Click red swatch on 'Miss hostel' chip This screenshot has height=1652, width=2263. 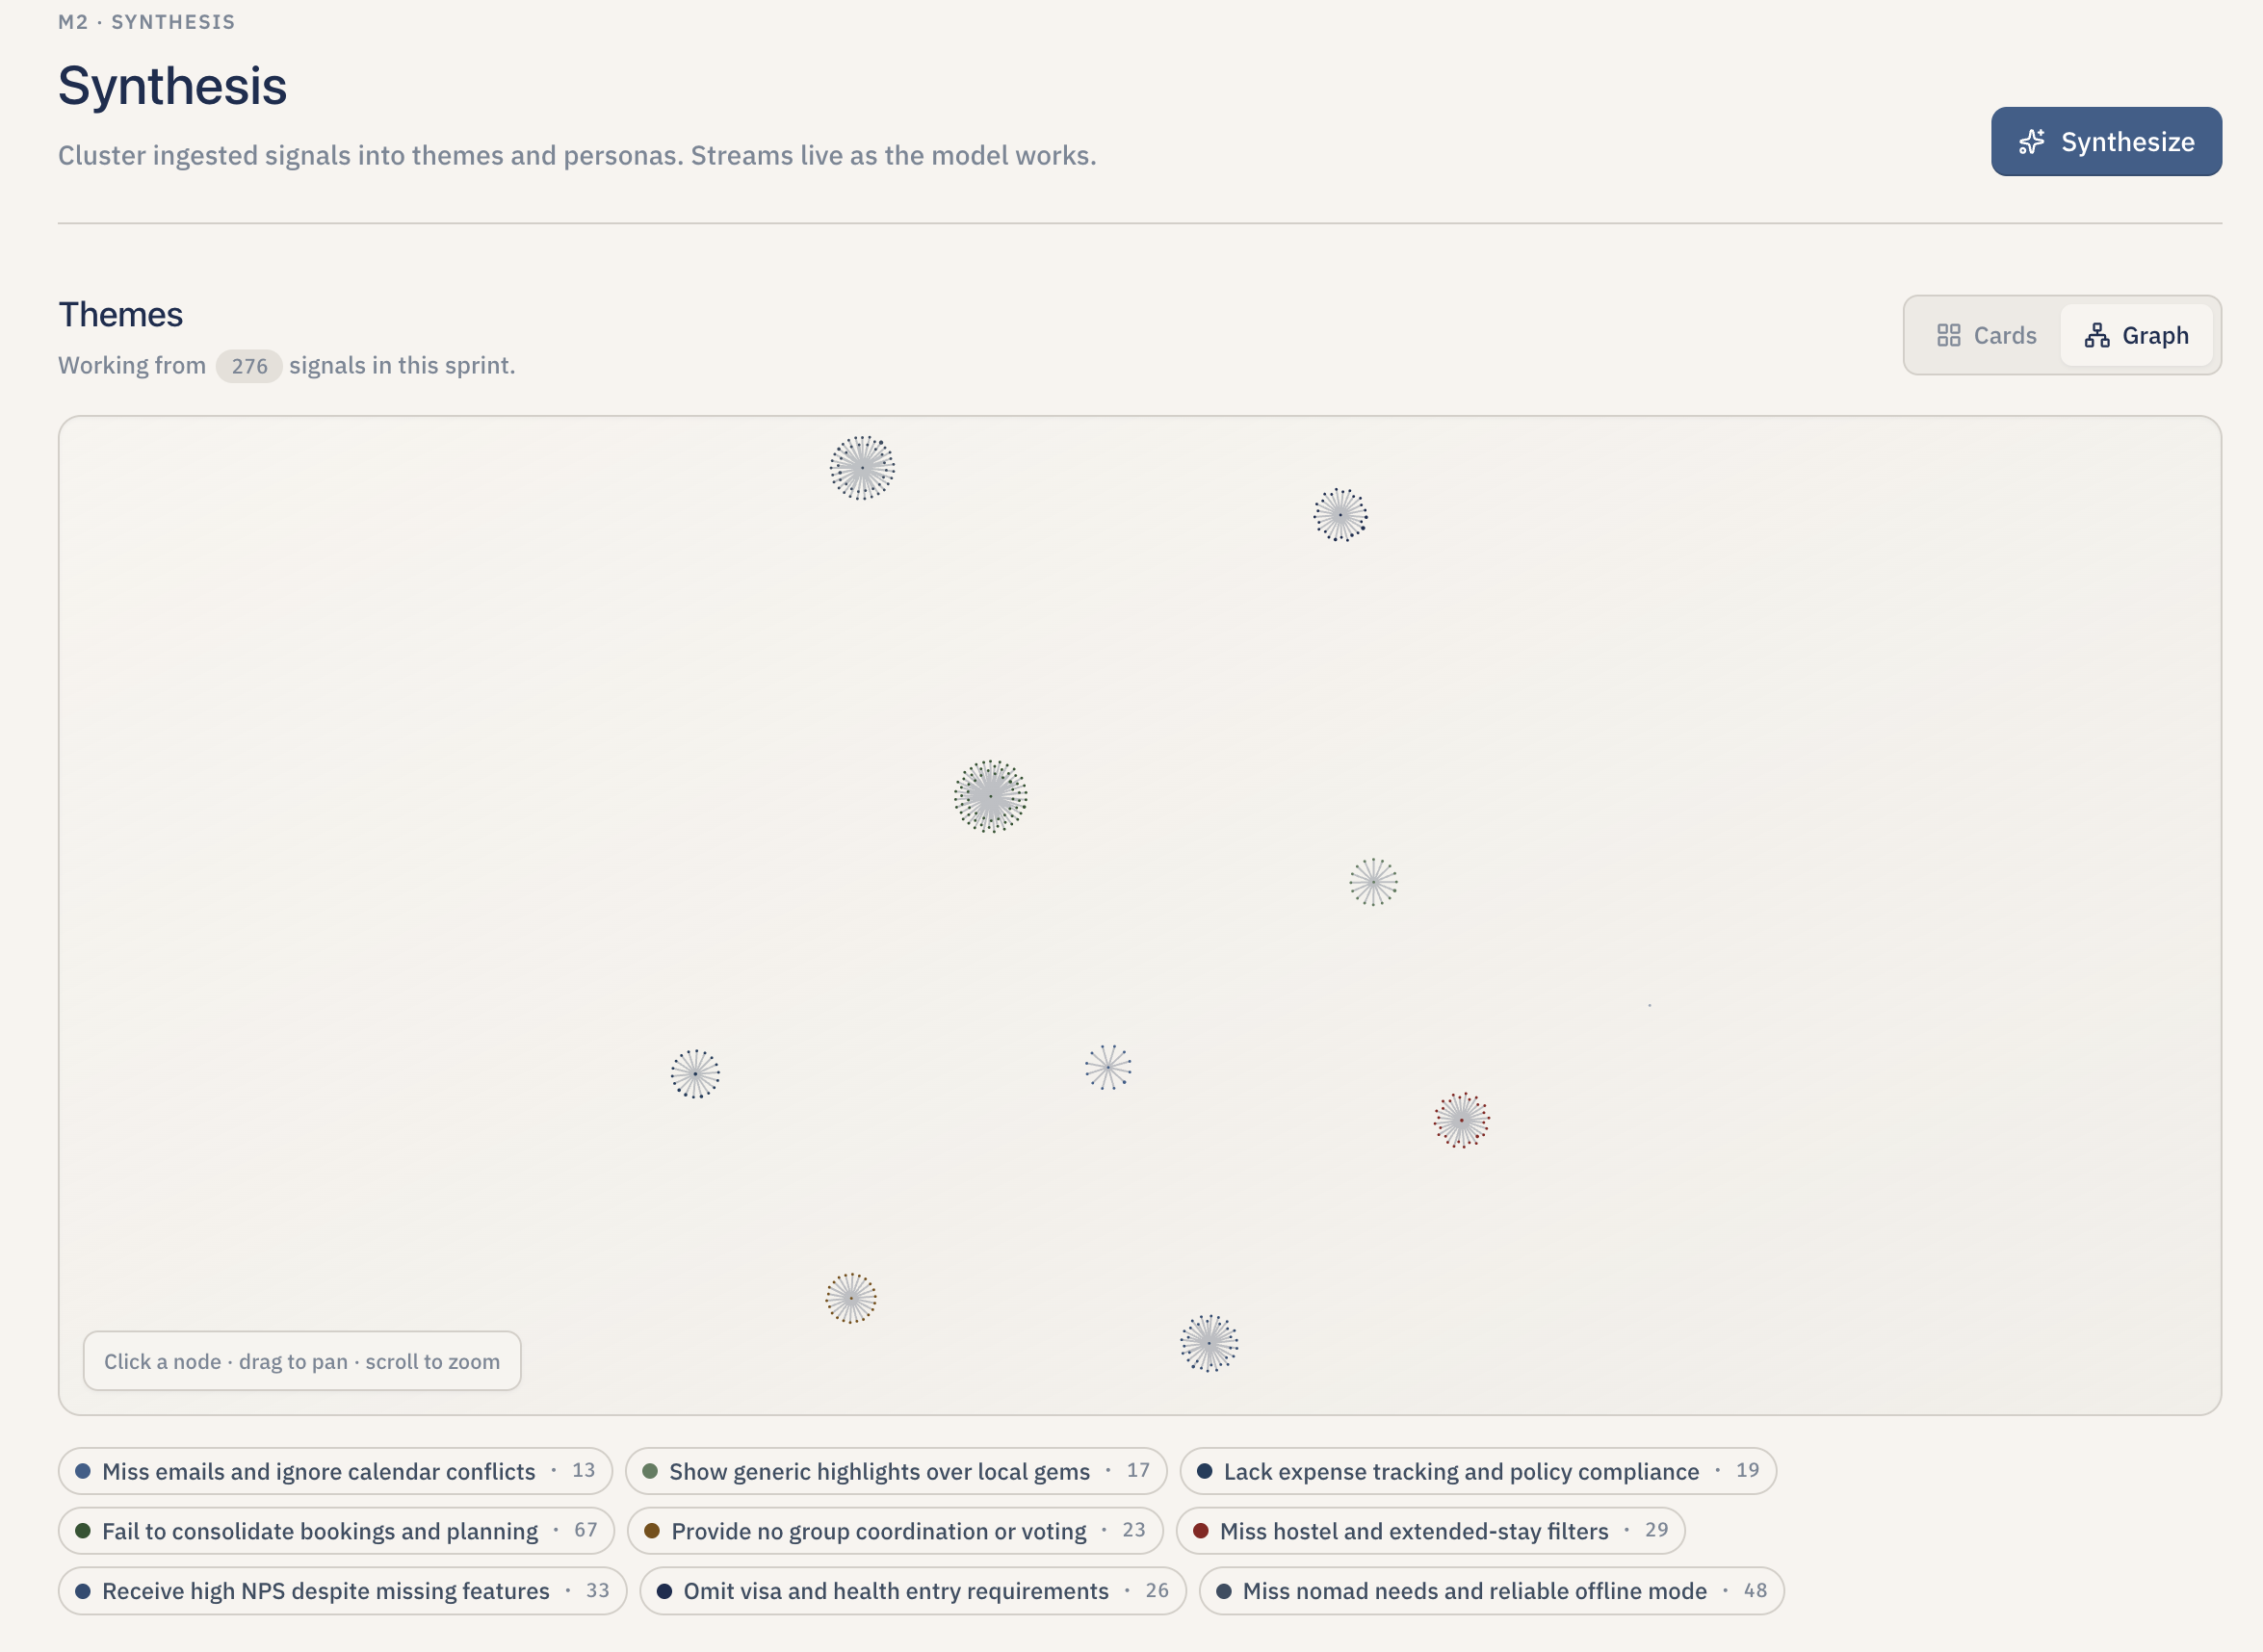click(x=1201, y=1531)
